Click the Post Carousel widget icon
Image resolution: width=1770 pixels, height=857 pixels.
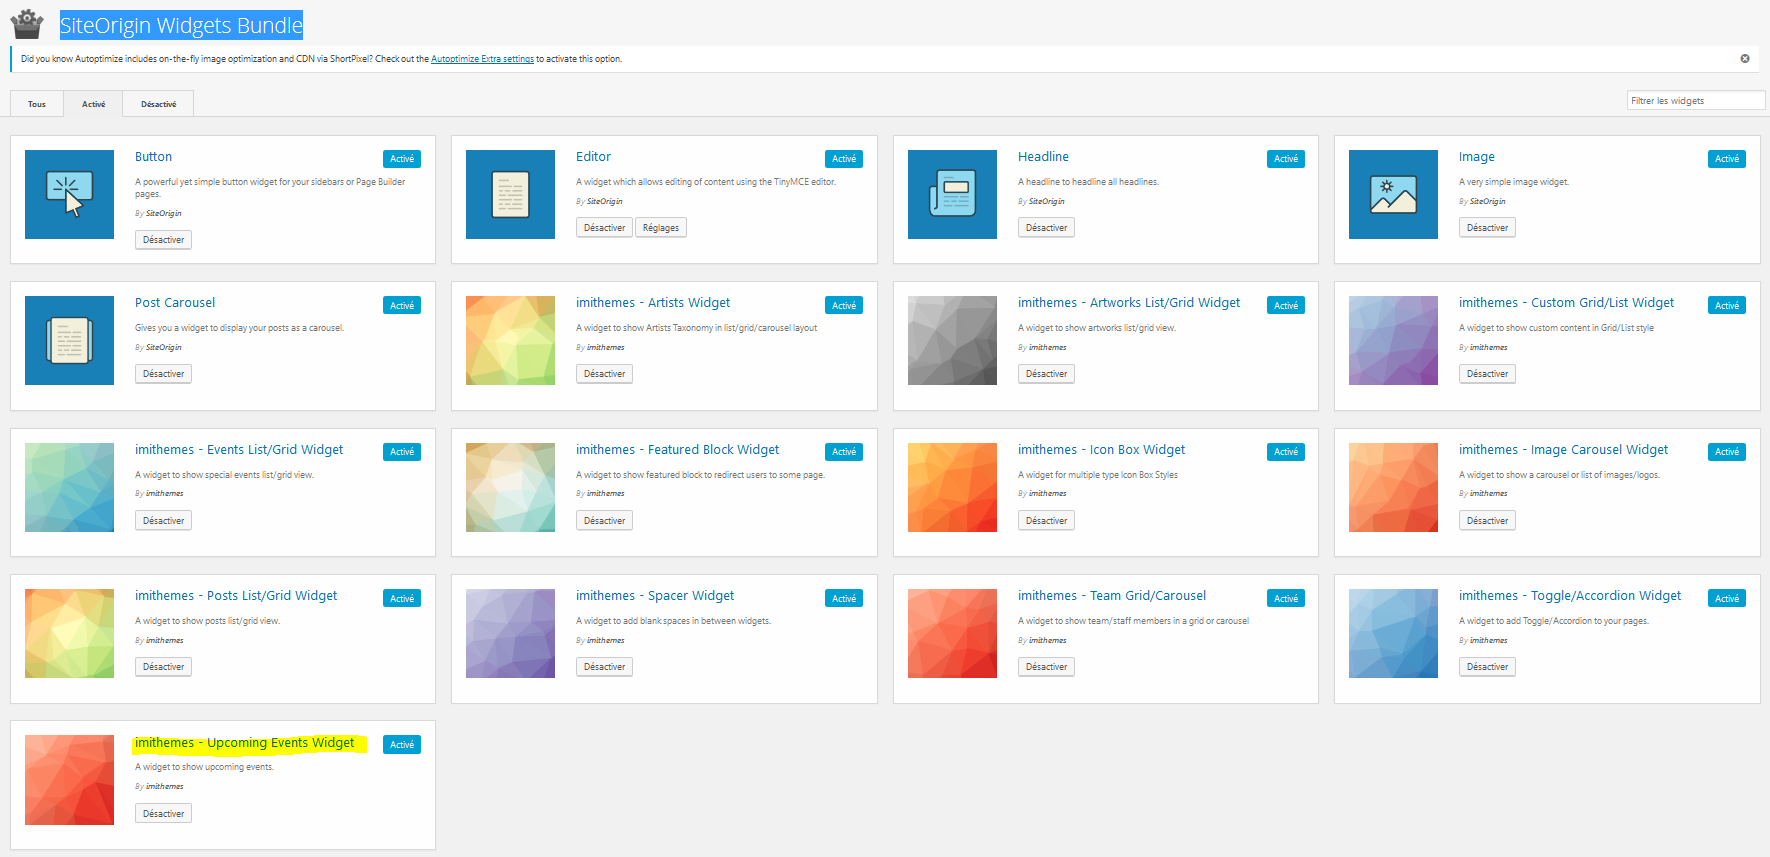tap(69, 340)
